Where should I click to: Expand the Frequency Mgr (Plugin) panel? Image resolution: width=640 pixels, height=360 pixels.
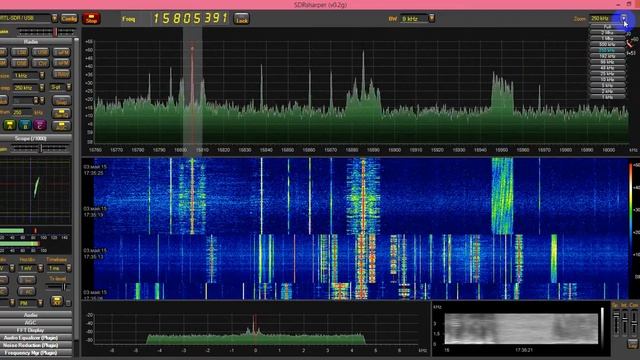[36, 353]
